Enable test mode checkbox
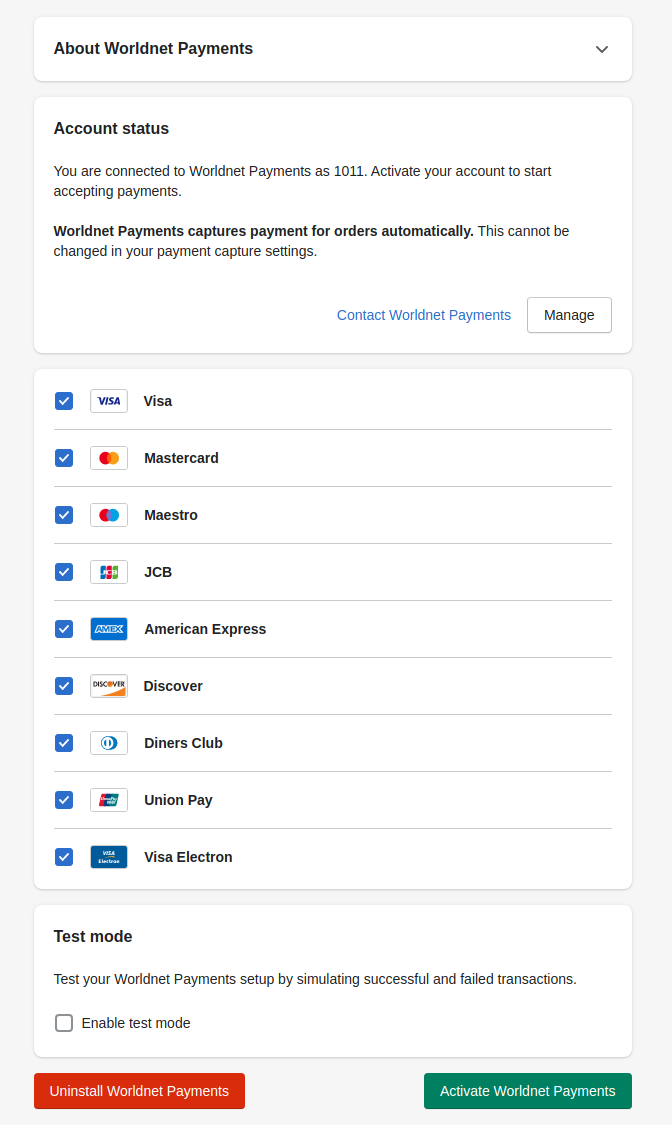The image size is (672, 1125). [x=64, y=1023]
